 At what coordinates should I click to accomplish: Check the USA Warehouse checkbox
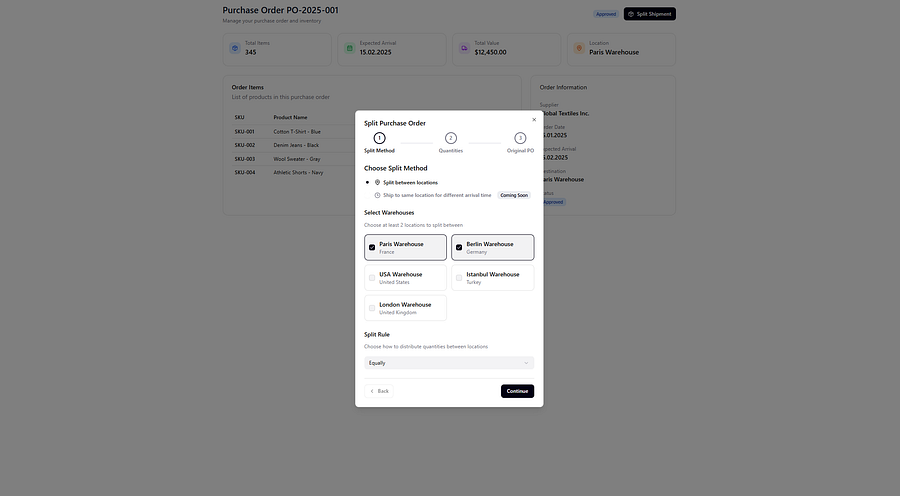pyautogui.click(x=372, y=278)
